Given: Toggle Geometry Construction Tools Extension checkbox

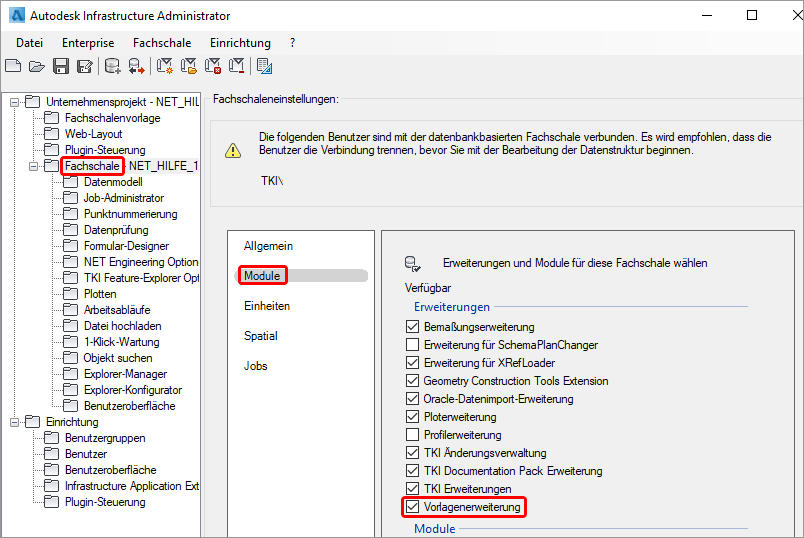Looking at the screenshot, I should (412, 381).
